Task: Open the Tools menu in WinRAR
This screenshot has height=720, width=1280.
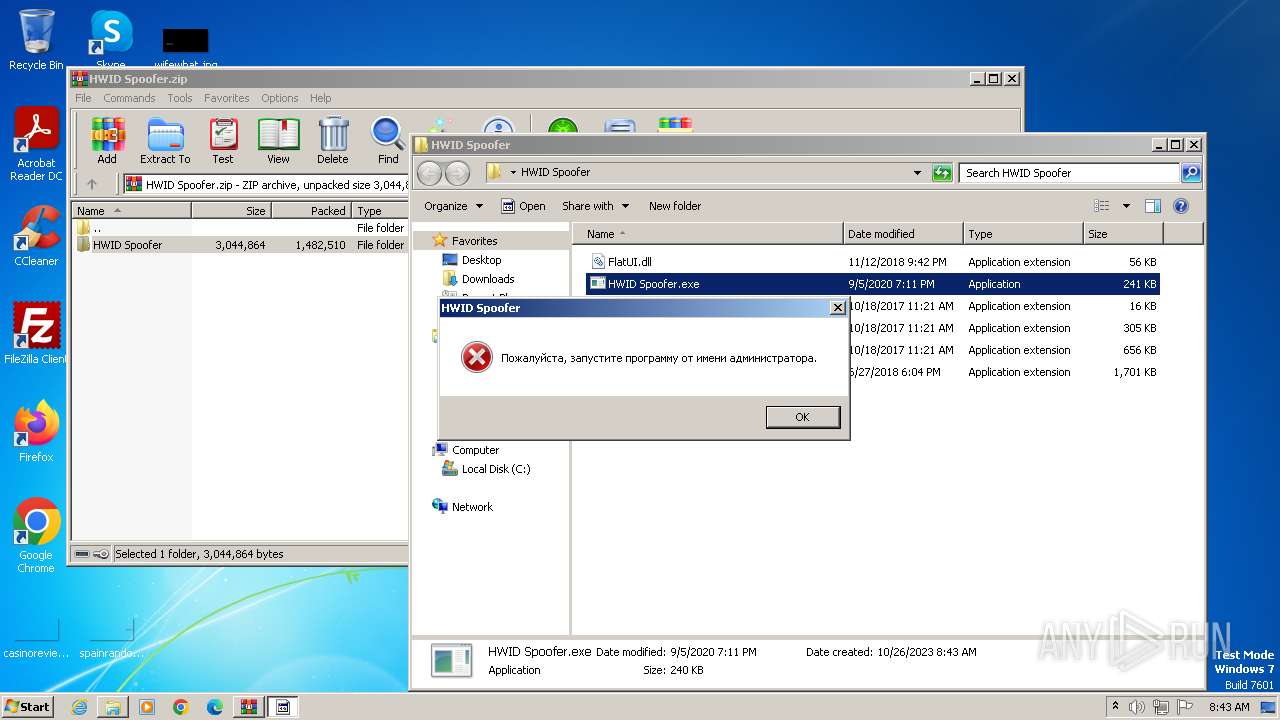Action: pos(180,98)
